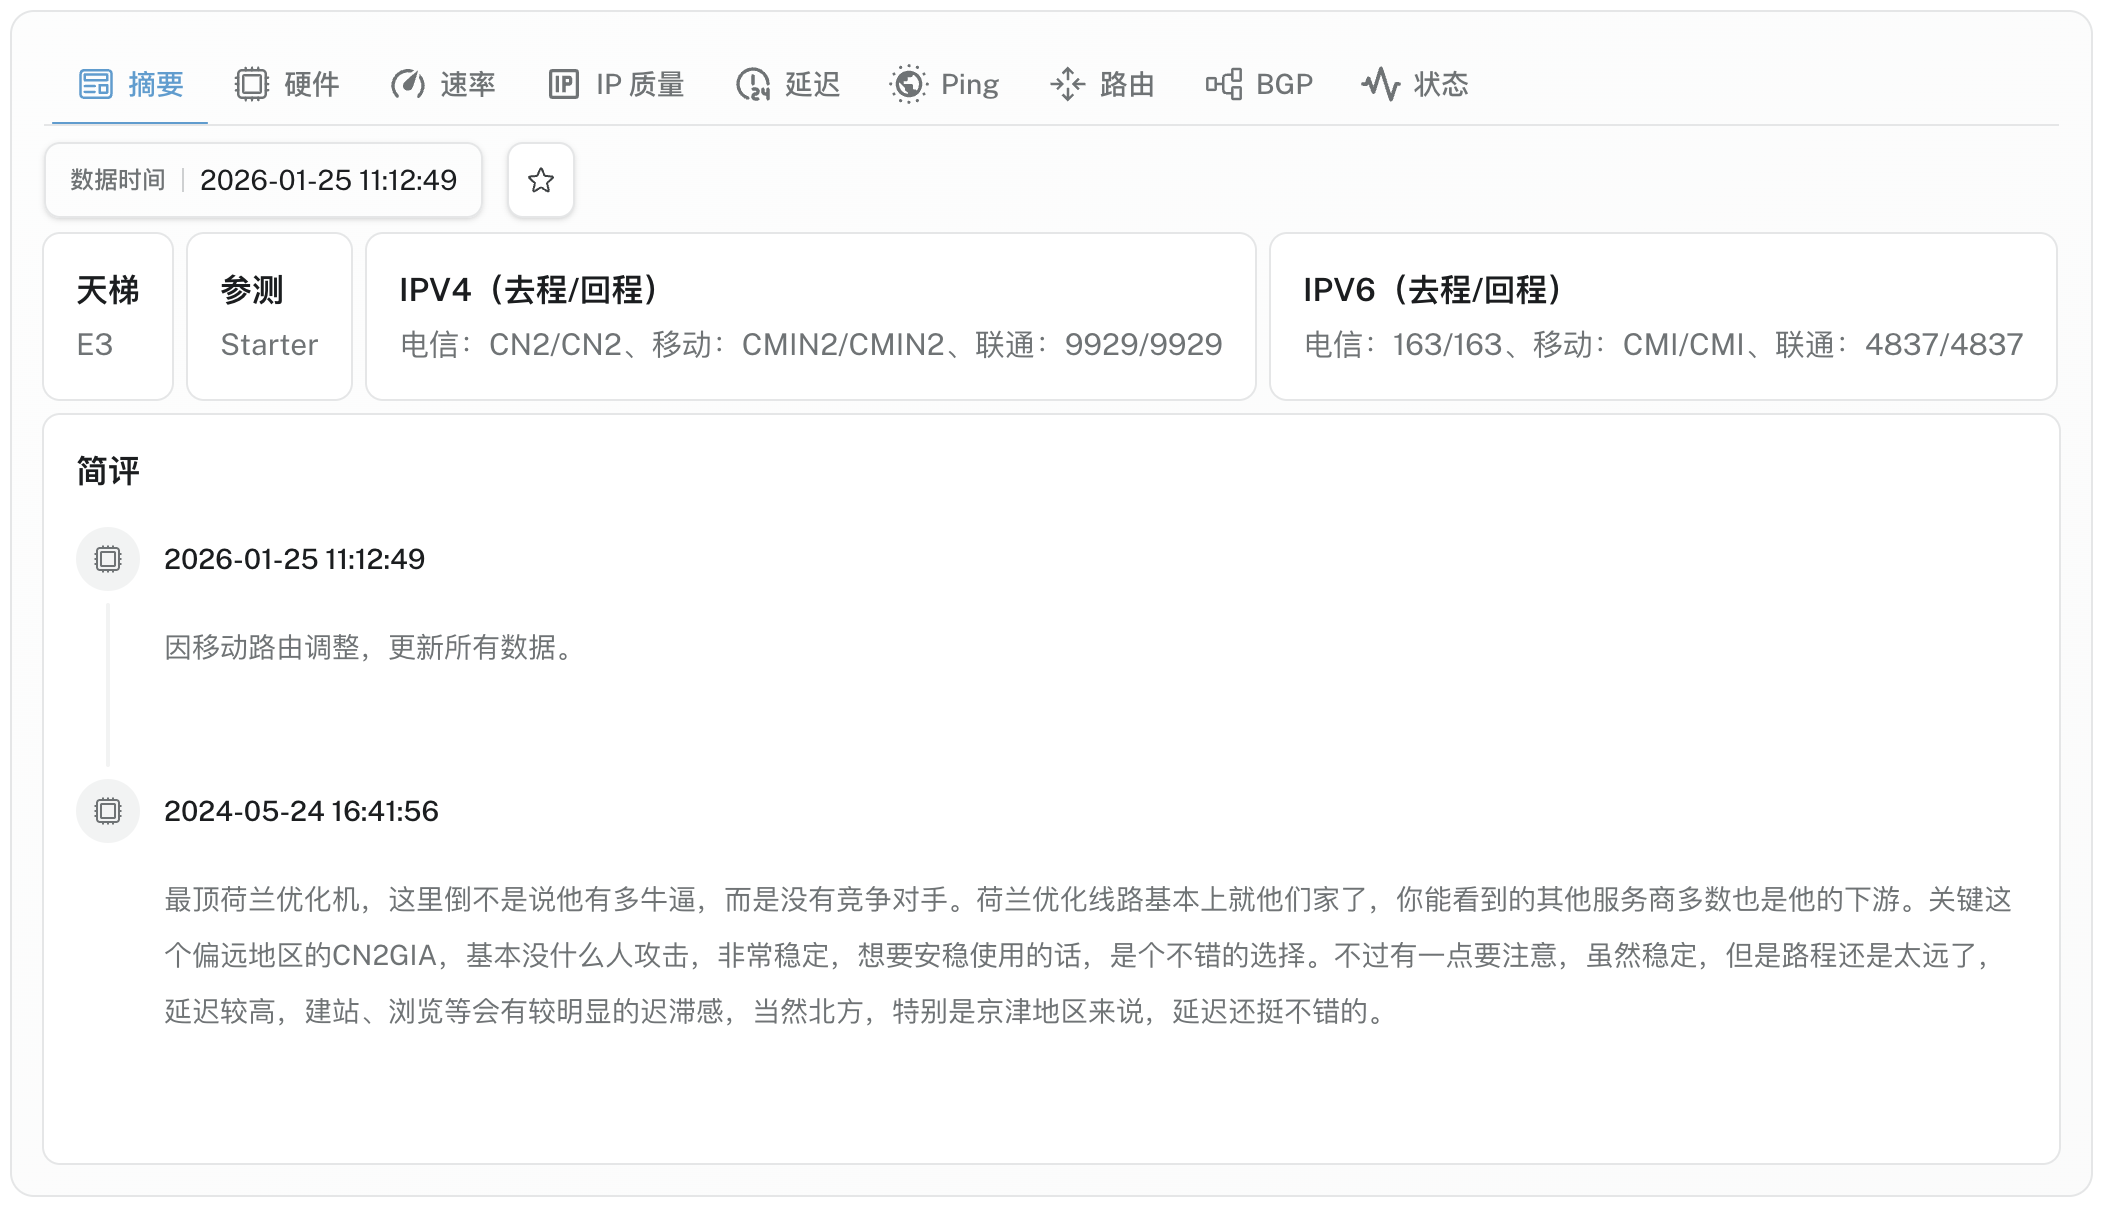Click the hardware chip icon in tabs
2104x1216 pixels.
(252, 84)
